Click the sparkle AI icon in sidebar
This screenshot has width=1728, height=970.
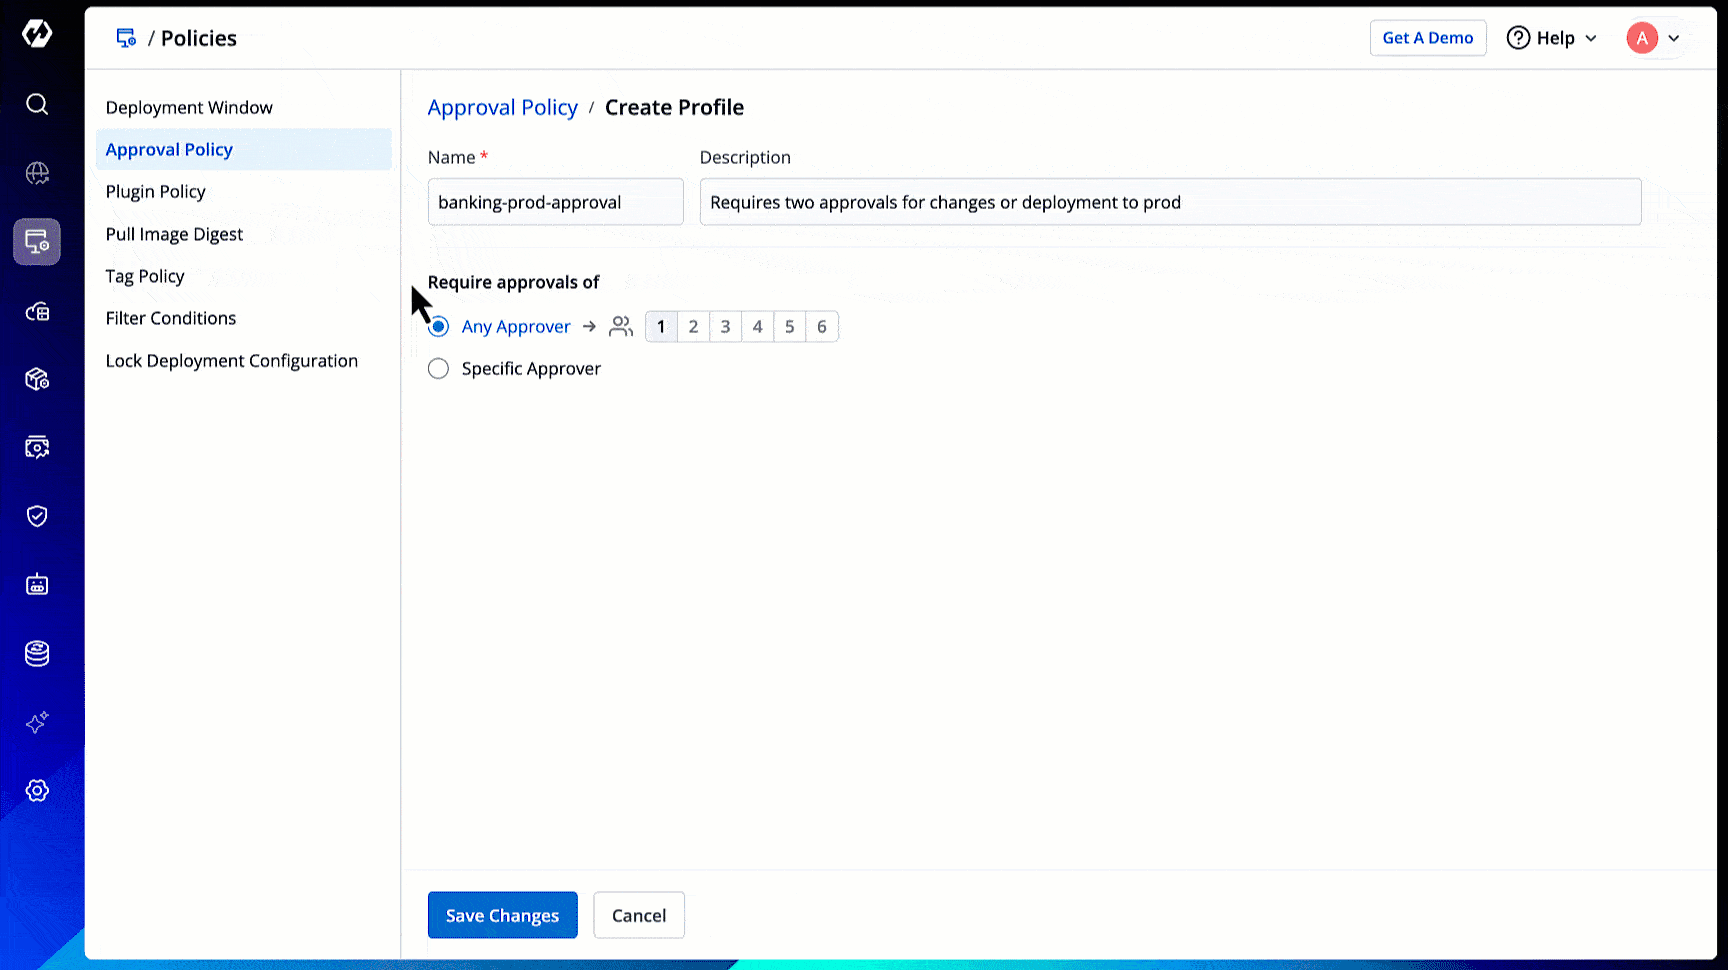coord(37,722)
